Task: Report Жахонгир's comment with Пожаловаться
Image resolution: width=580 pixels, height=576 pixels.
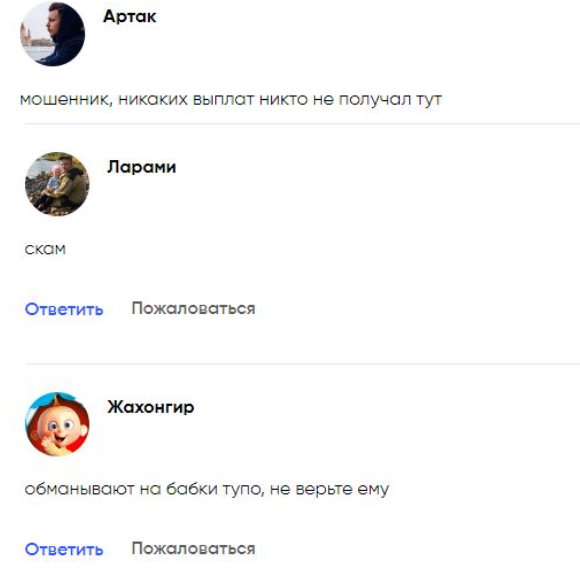Action: pos(193,548)
